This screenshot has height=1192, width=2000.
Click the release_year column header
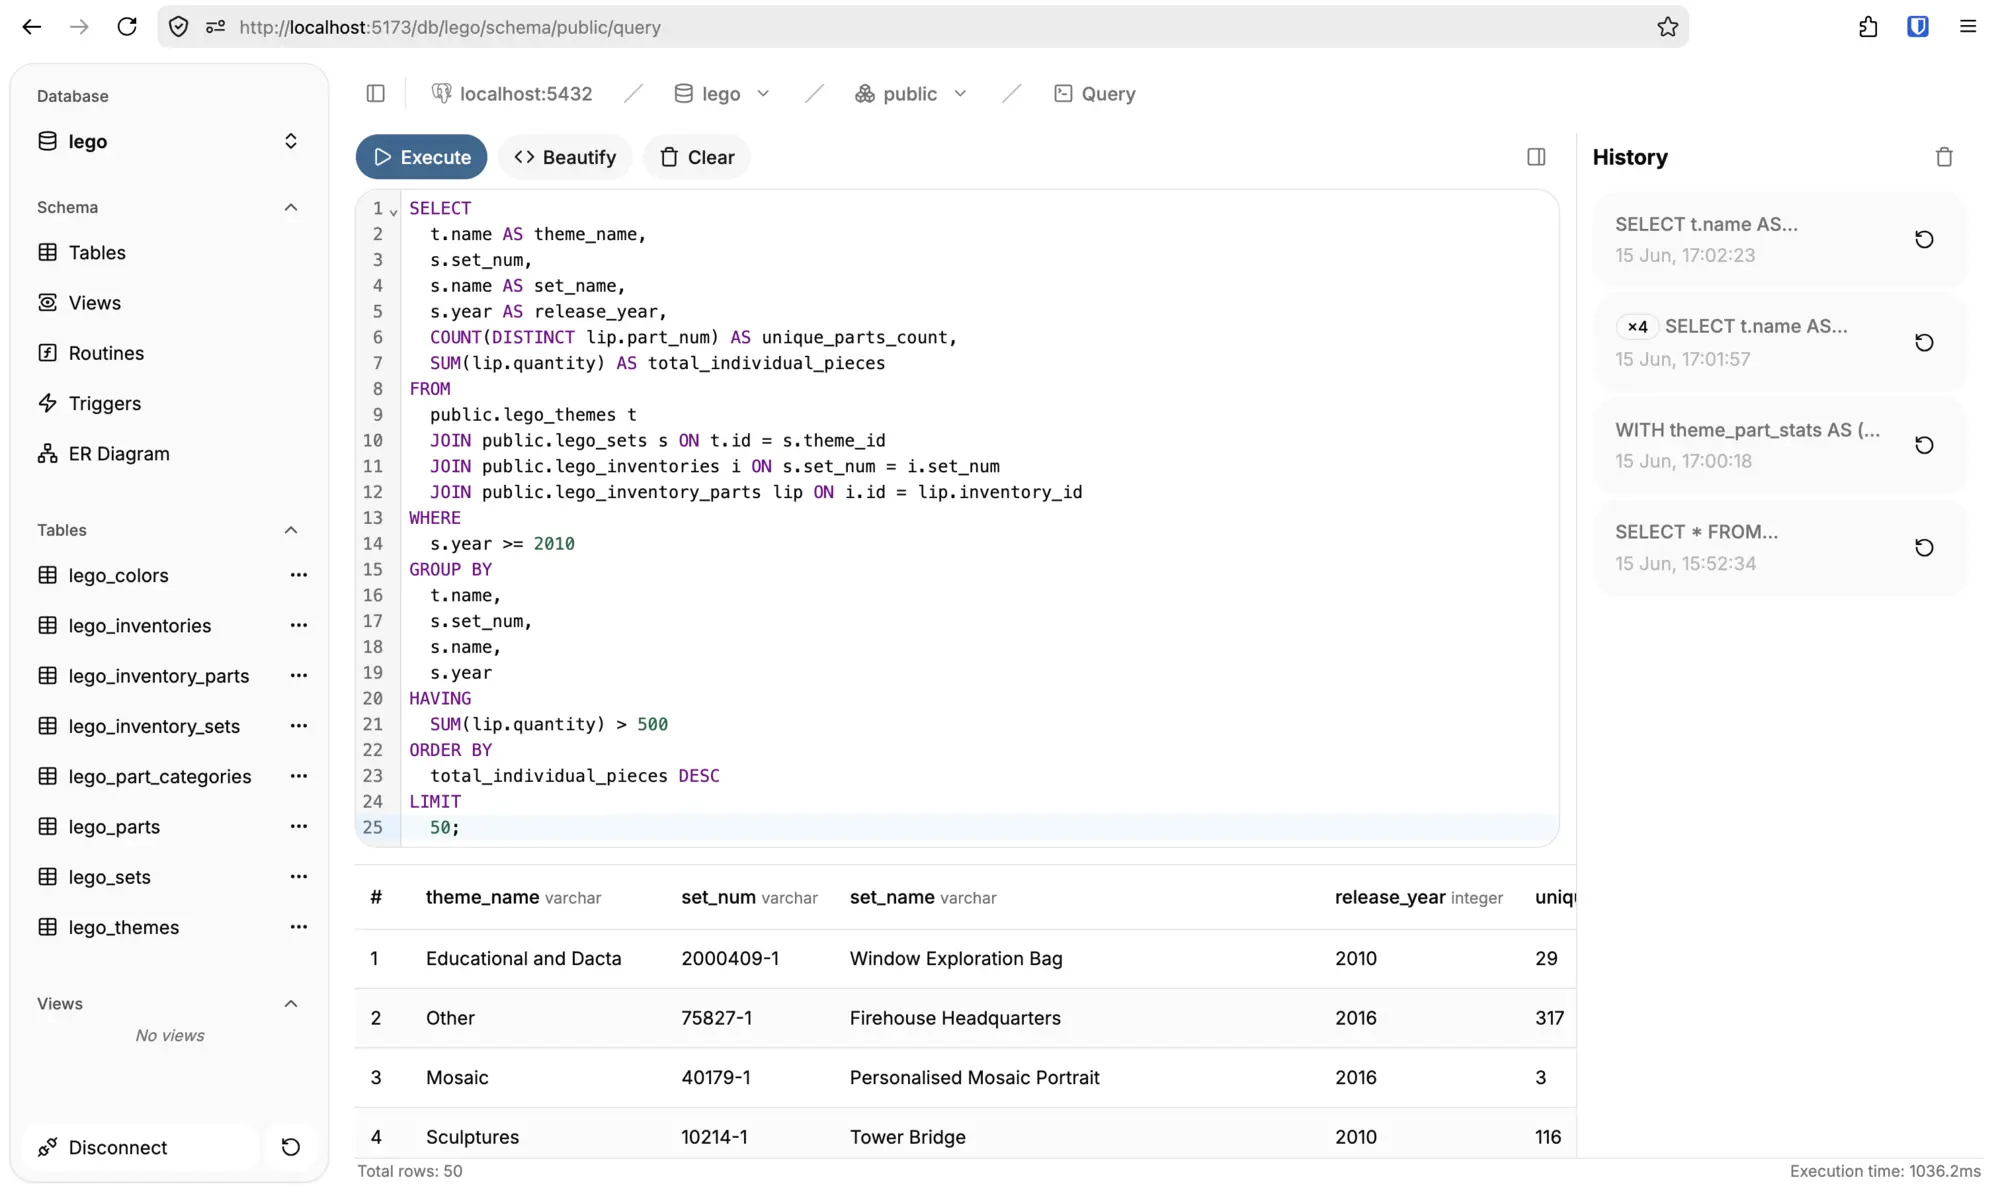pyautogui.click(x=1419, y=898)
